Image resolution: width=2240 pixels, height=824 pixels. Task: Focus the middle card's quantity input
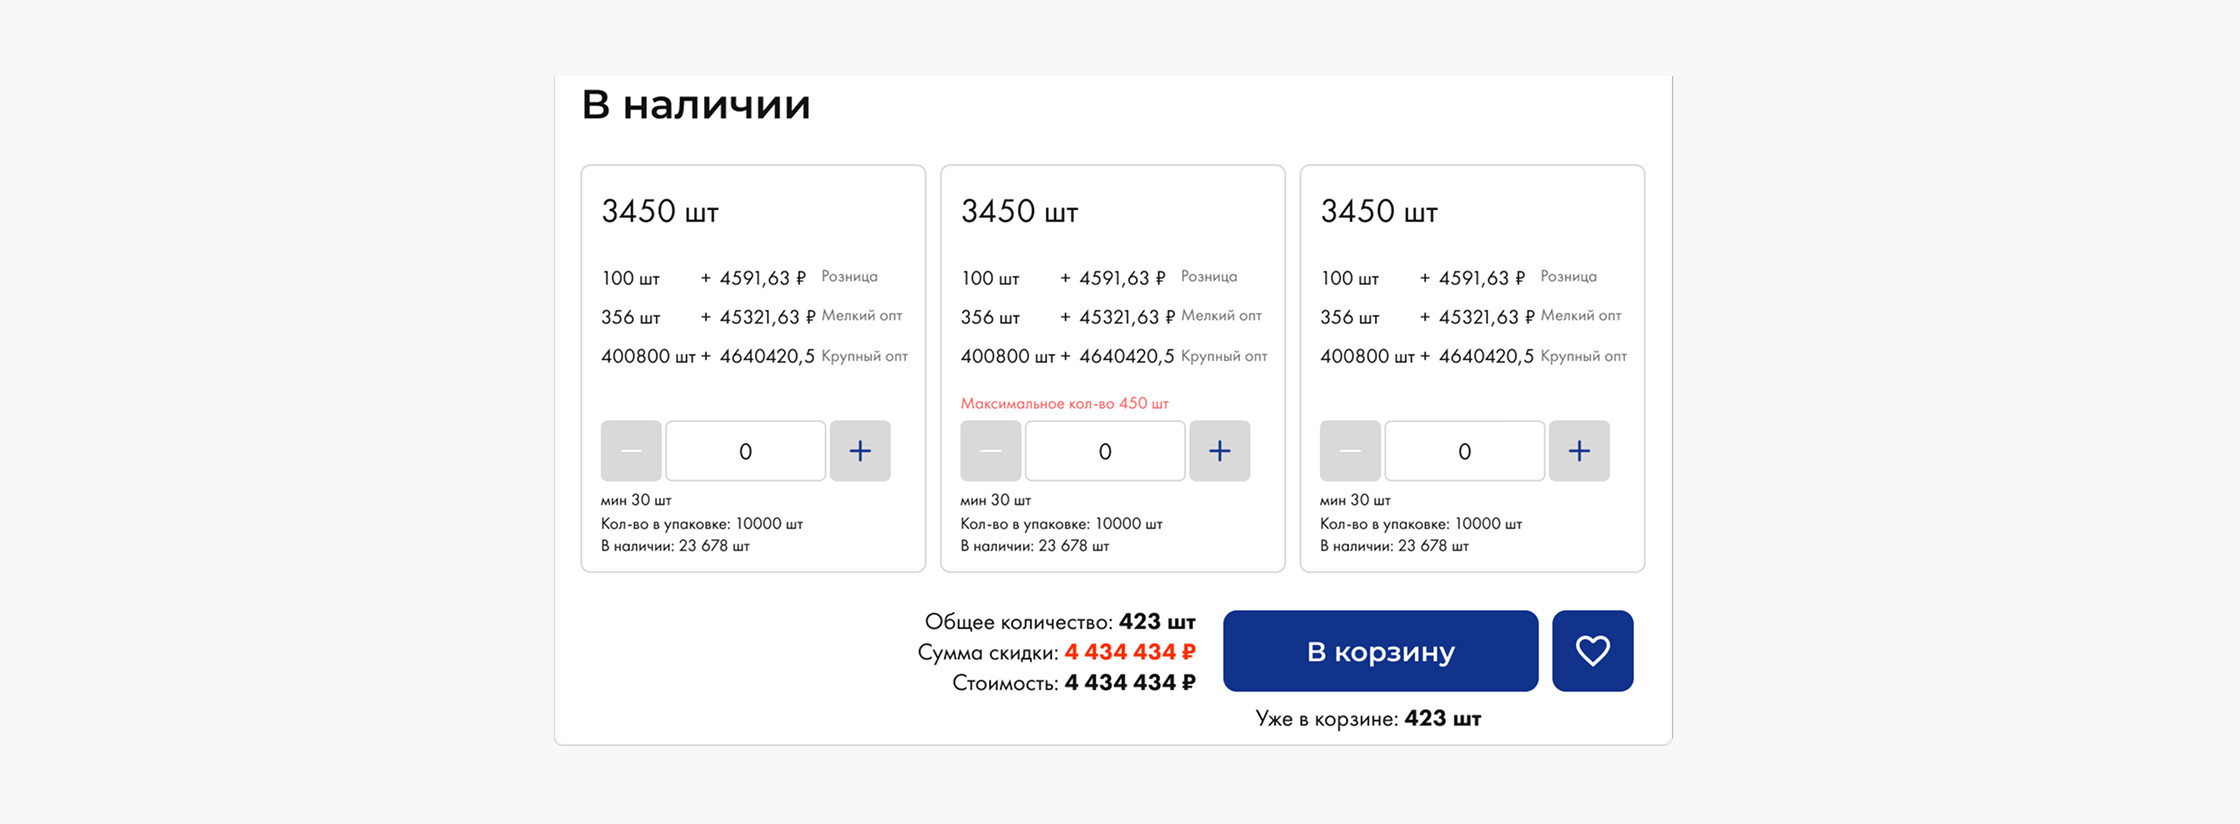1104,451
